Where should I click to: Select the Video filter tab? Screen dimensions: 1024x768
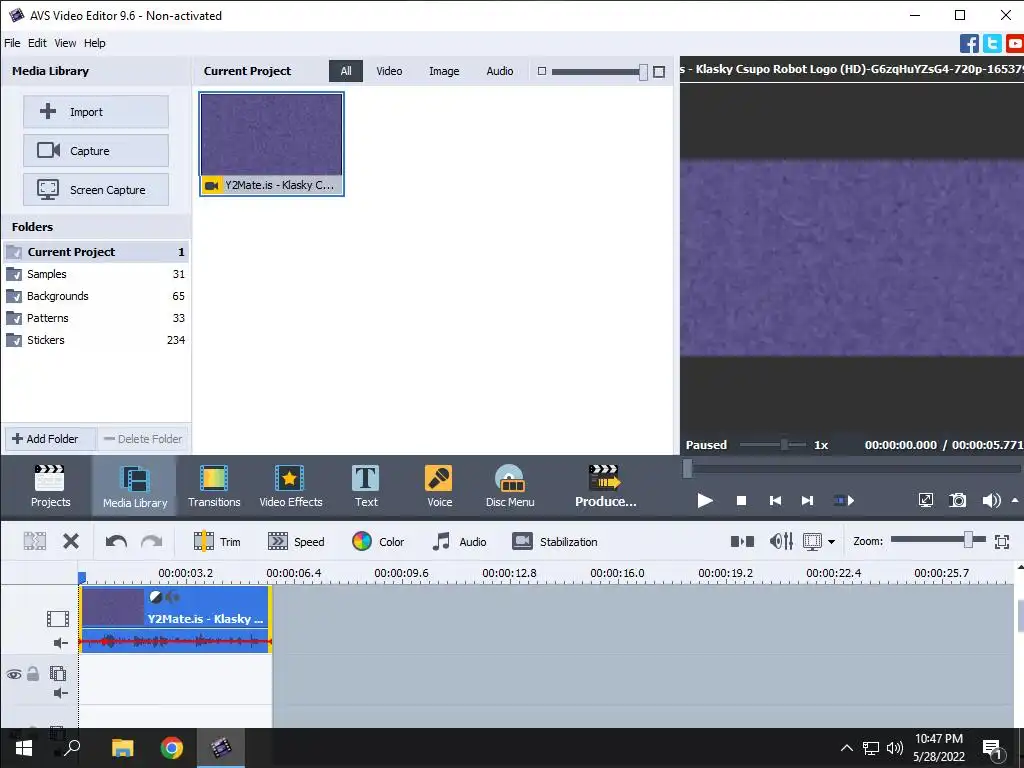click(389, 71)
